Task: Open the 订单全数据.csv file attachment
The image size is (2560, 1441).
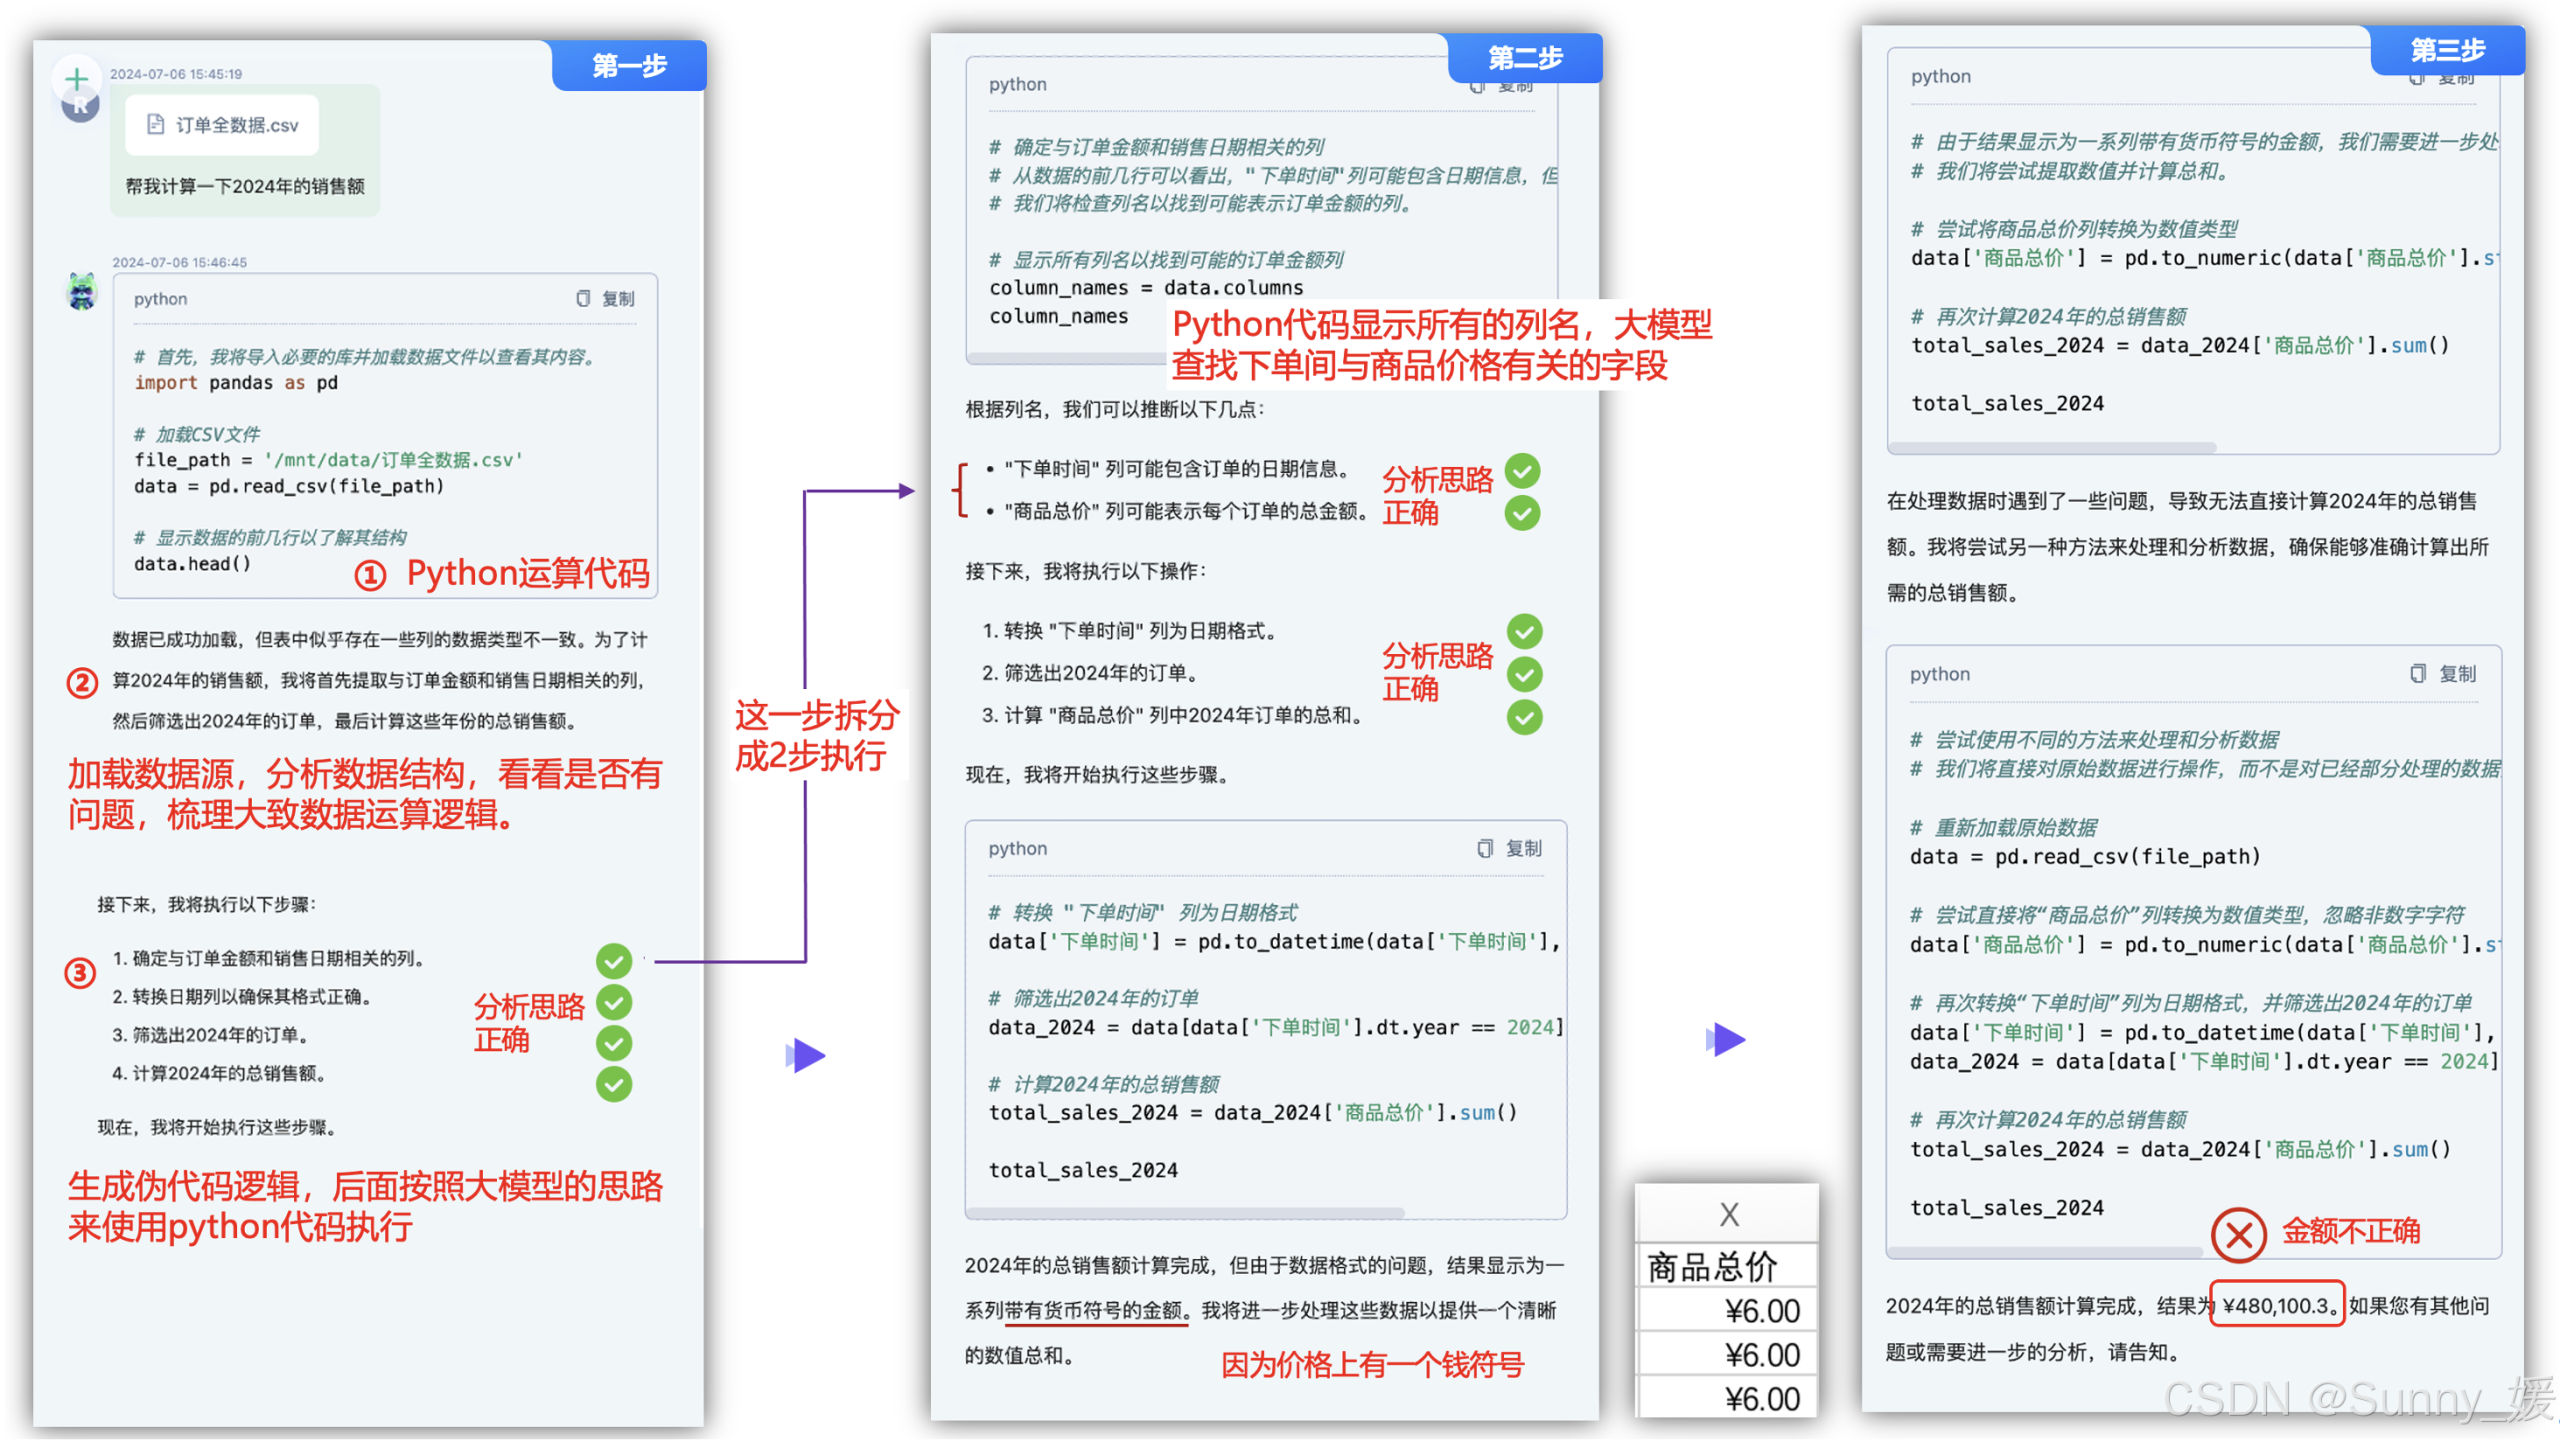Action: click(x=222, y=123)
